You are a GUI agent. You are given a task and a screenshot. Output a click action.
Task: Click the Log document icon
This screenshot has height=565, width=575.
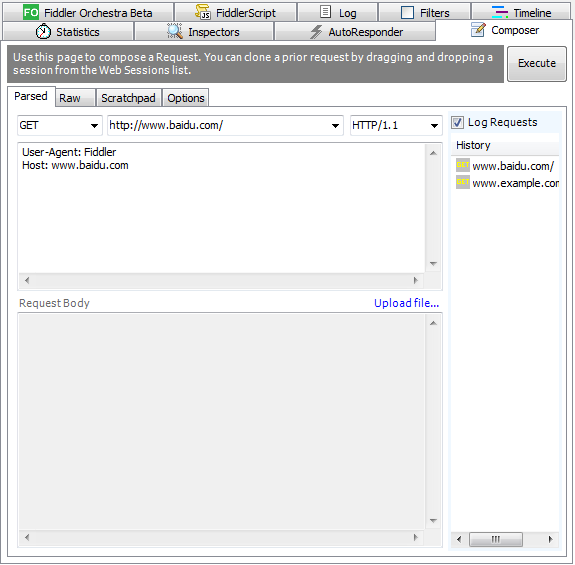click(325, 12)
